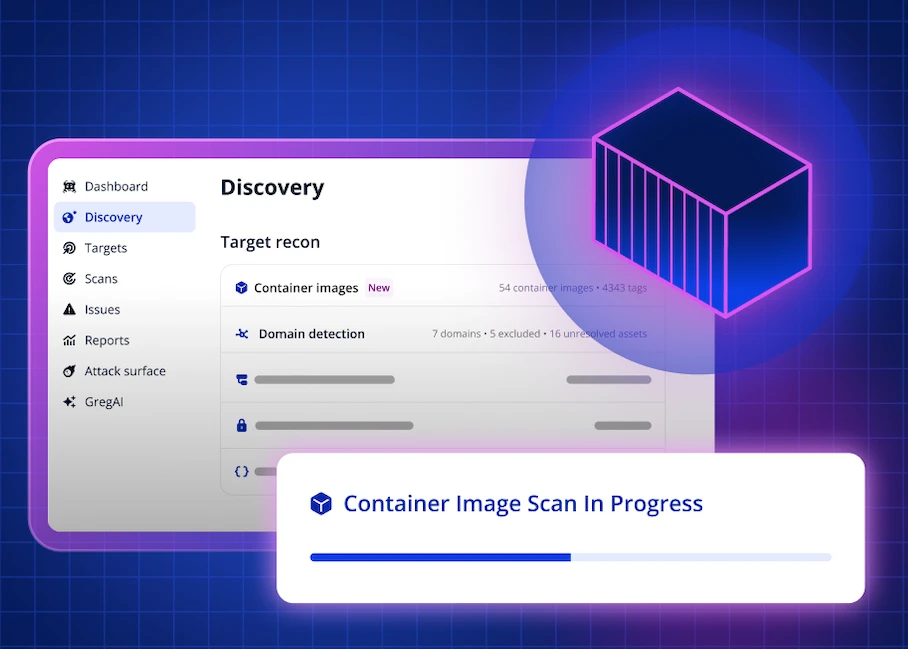The width and height of the screenshot is (908, 649).
Task: Select the Reports bar chart icon
Action: pos(70,340)
